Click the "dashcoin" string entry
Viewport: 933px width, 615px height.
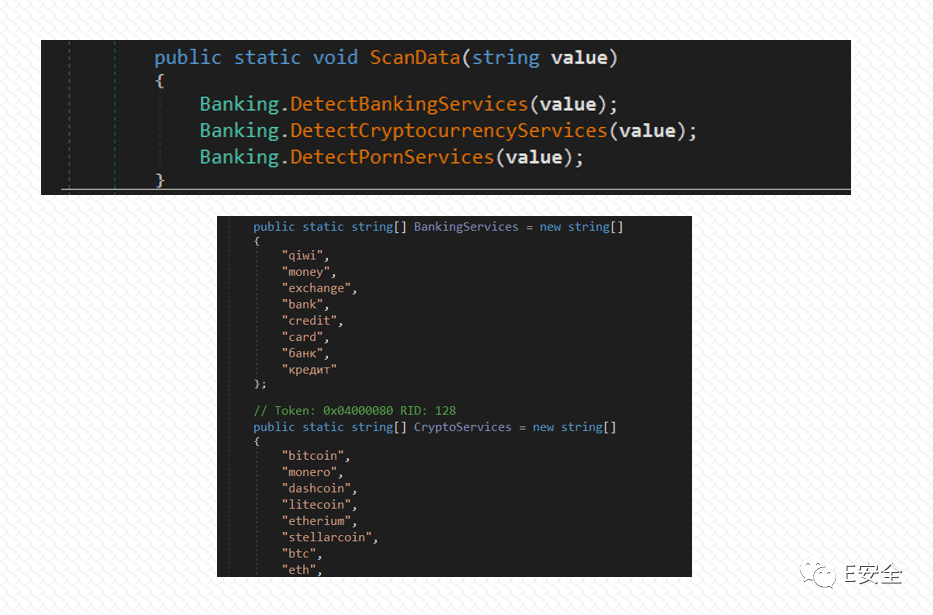click(317, 488)
